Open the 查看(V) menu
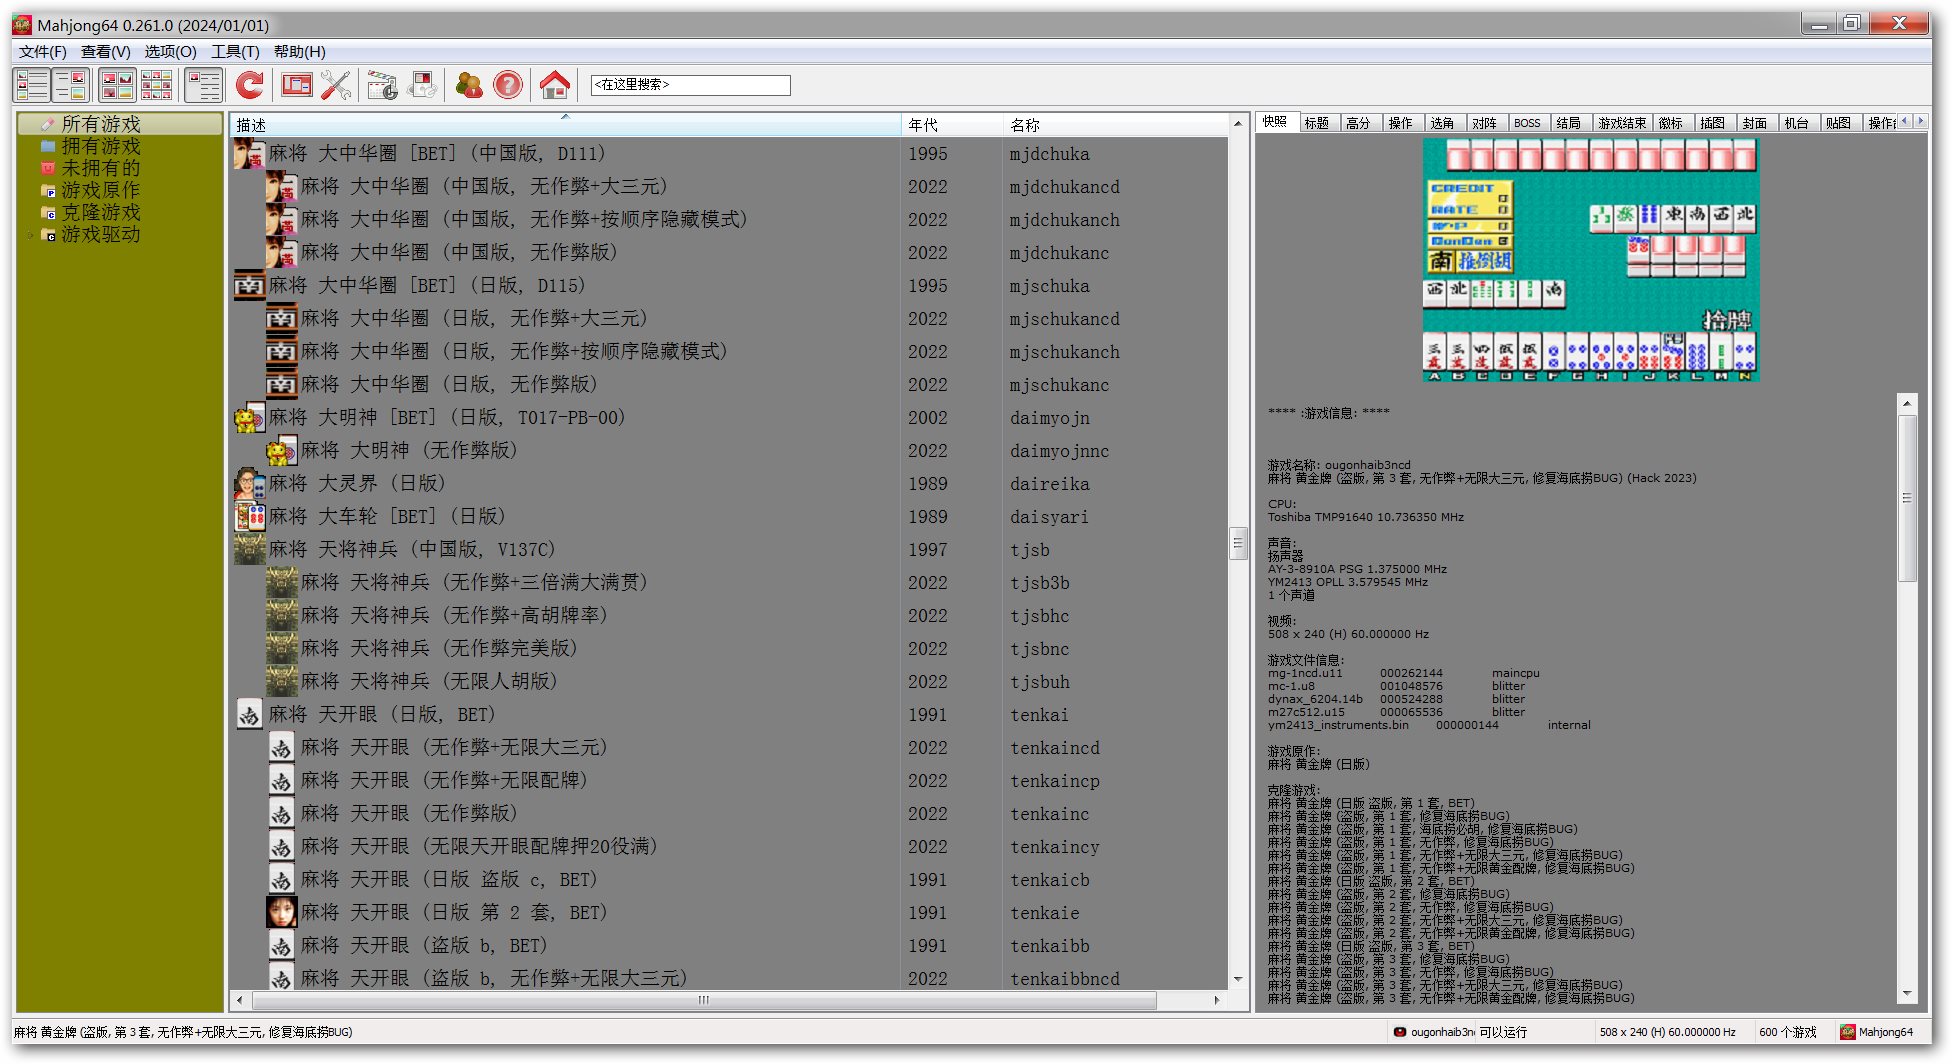Image resolution: width=1952 pixels, height=1064 pixels. point(105,51)
